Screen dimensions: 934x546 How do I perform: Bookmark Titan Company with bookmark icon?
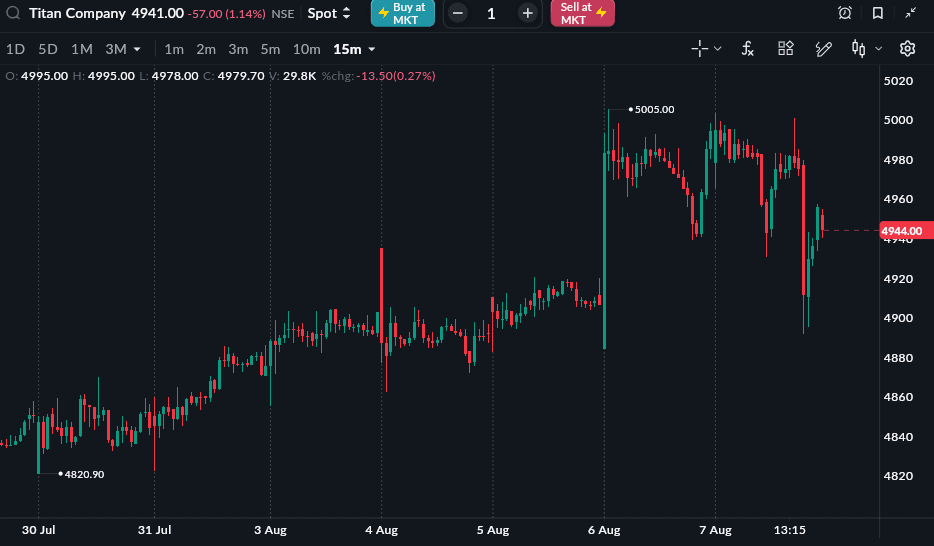click(x=877, y=13)
